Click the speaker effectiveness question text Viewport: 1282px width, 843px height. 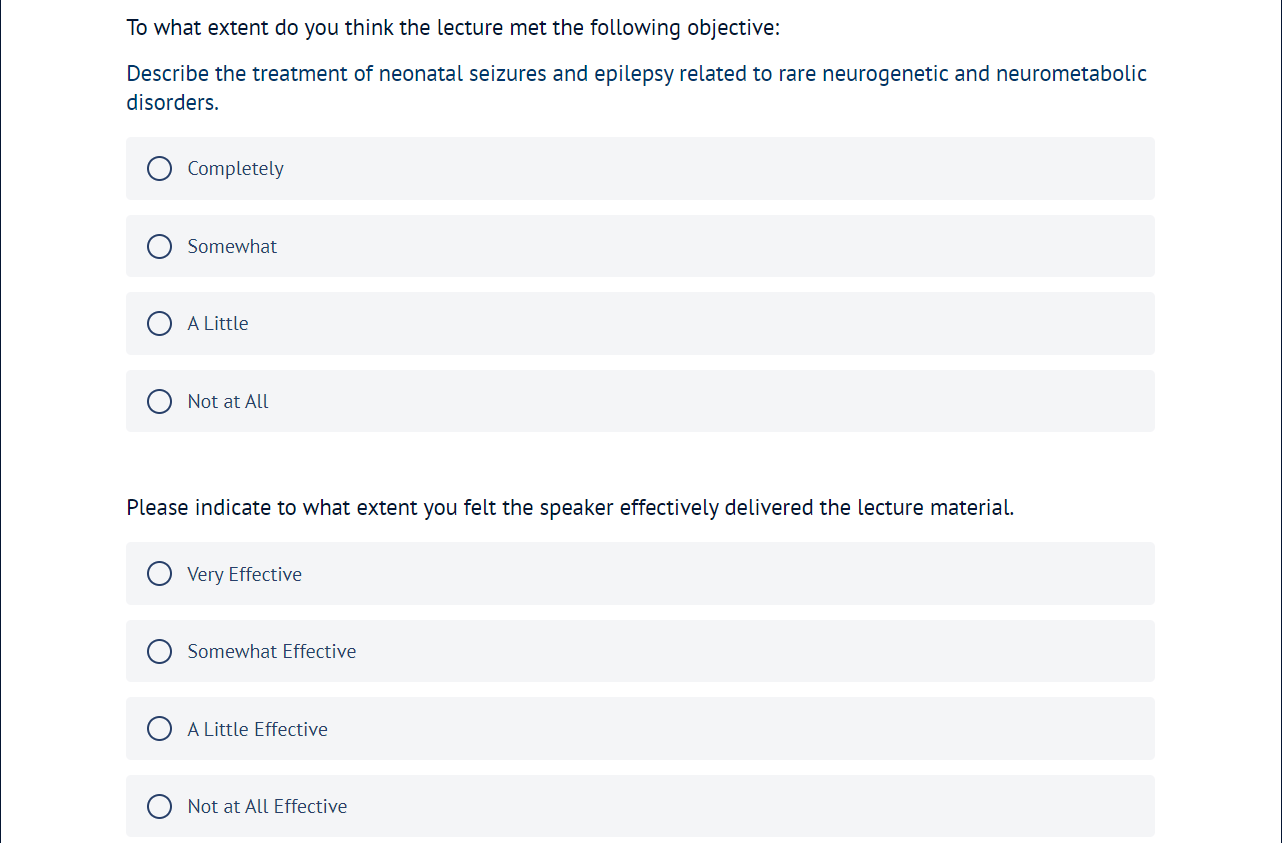(x=570, y=508)
